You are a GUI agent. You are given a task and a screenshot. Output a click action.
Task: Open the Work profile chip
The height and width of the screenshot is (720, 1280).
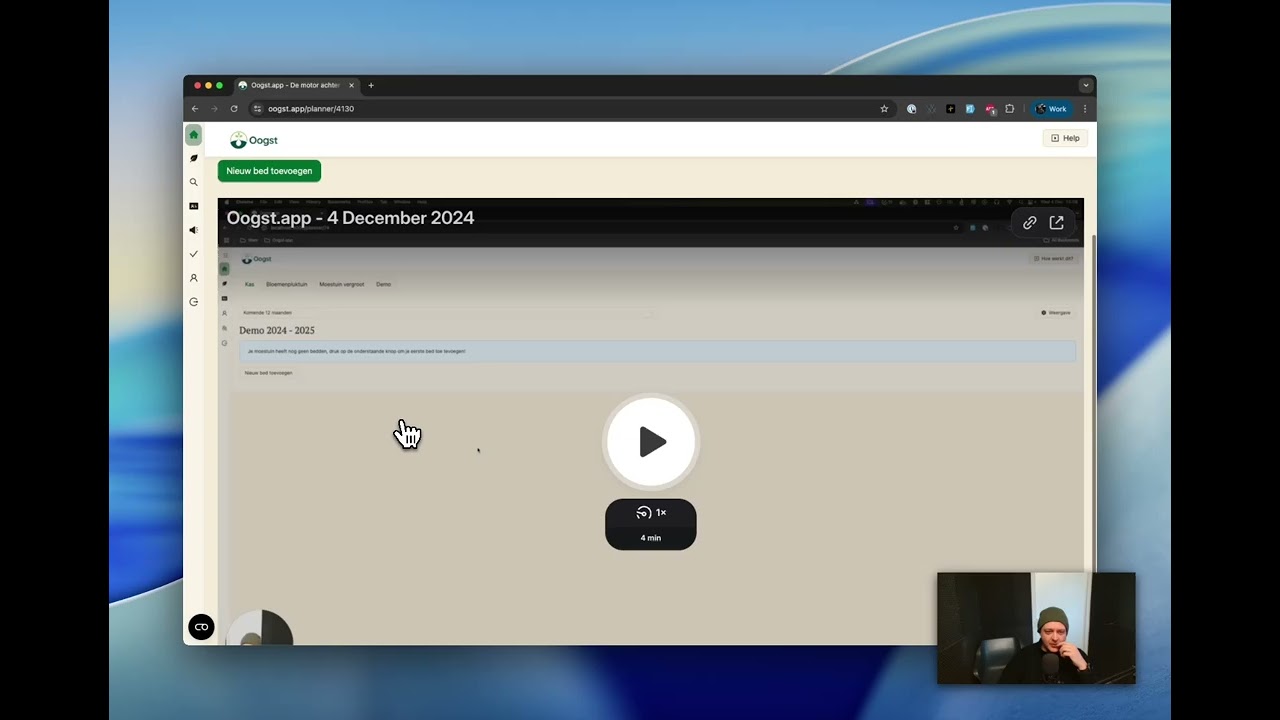point(1051,109)
